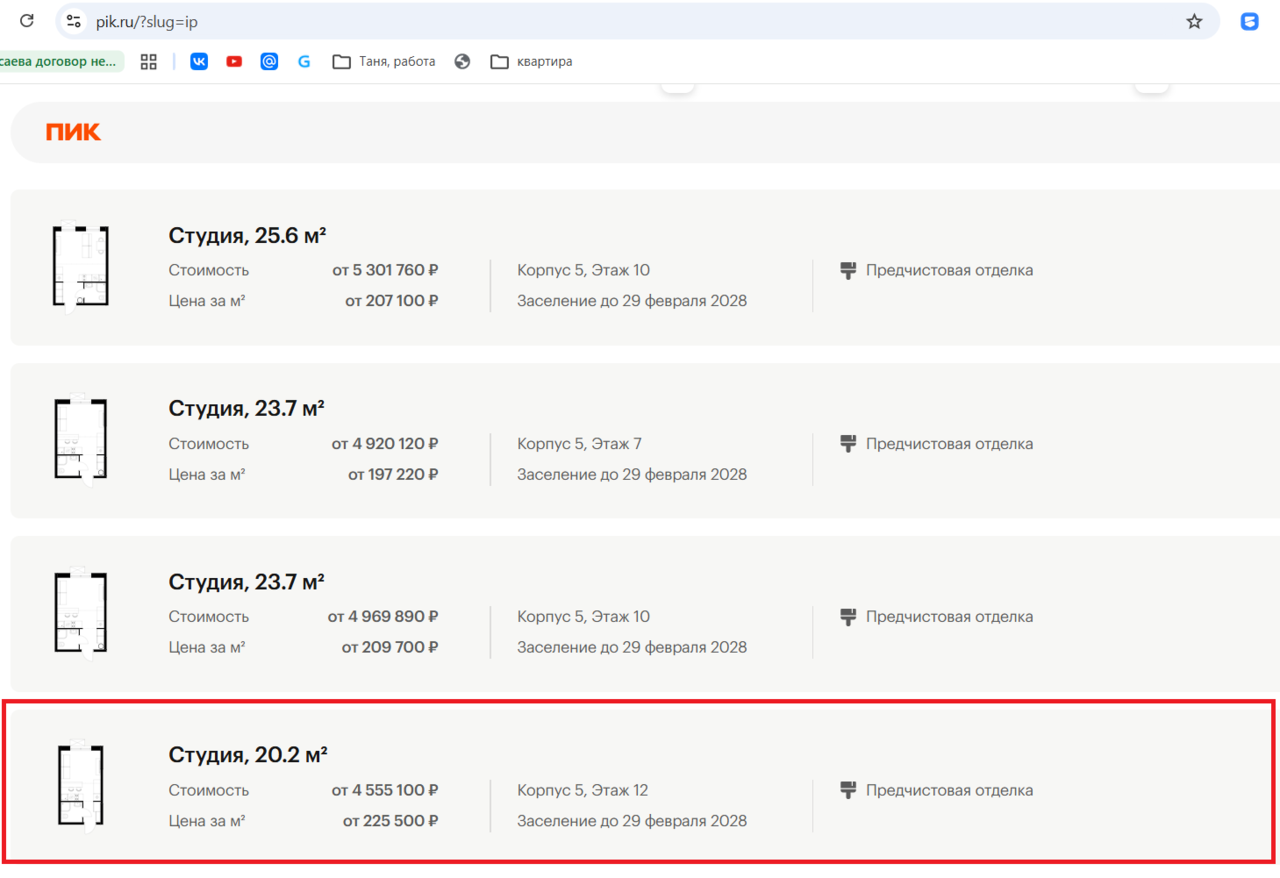Viewport: 1280px width, 878px height.
Task: Open floor plan of the 20.2 м² studio
Action: point(80,786)
